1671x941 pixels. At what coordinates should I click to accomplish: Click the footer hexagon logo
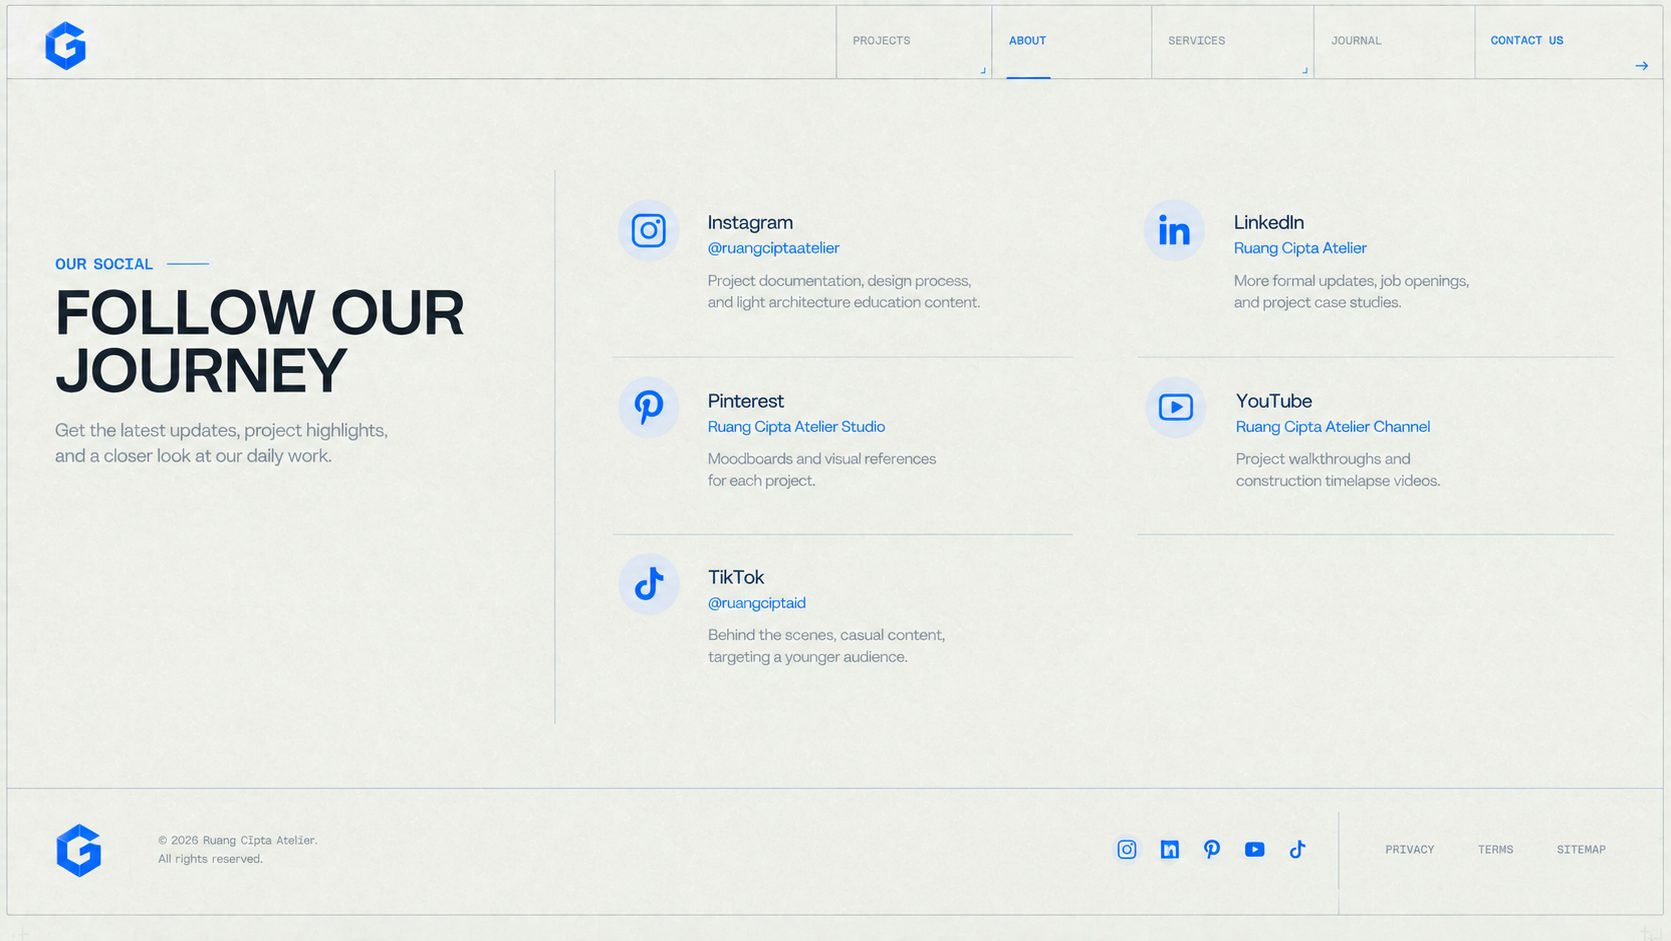pyautogui.click(x=79, y=851)
